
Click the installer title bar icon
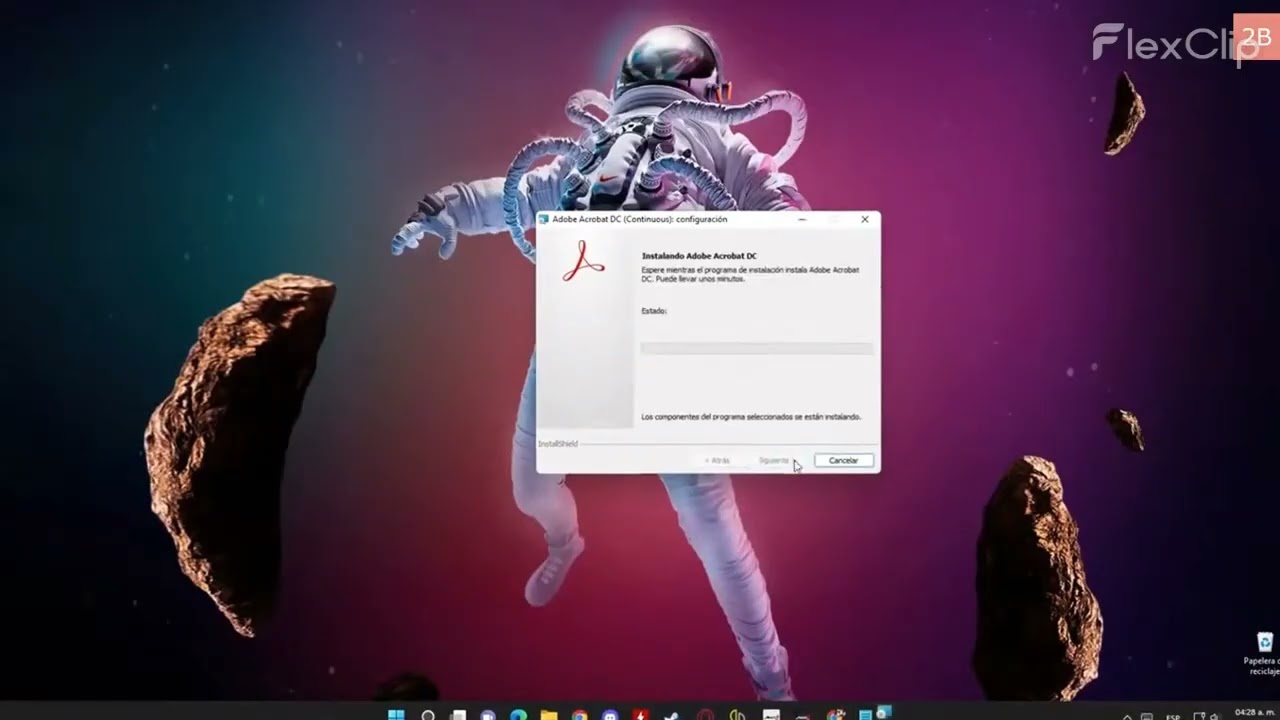pyautogui.click(x=544, y=219)
